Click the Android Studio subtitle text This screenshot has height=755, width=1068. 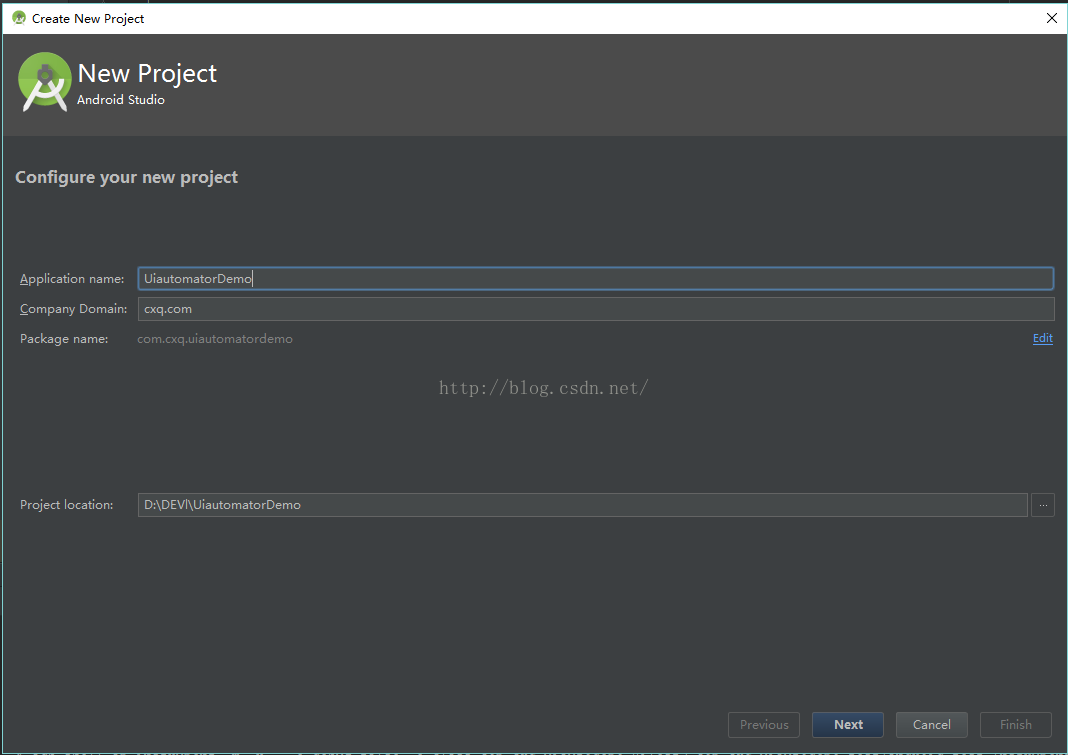click(121, 99)
